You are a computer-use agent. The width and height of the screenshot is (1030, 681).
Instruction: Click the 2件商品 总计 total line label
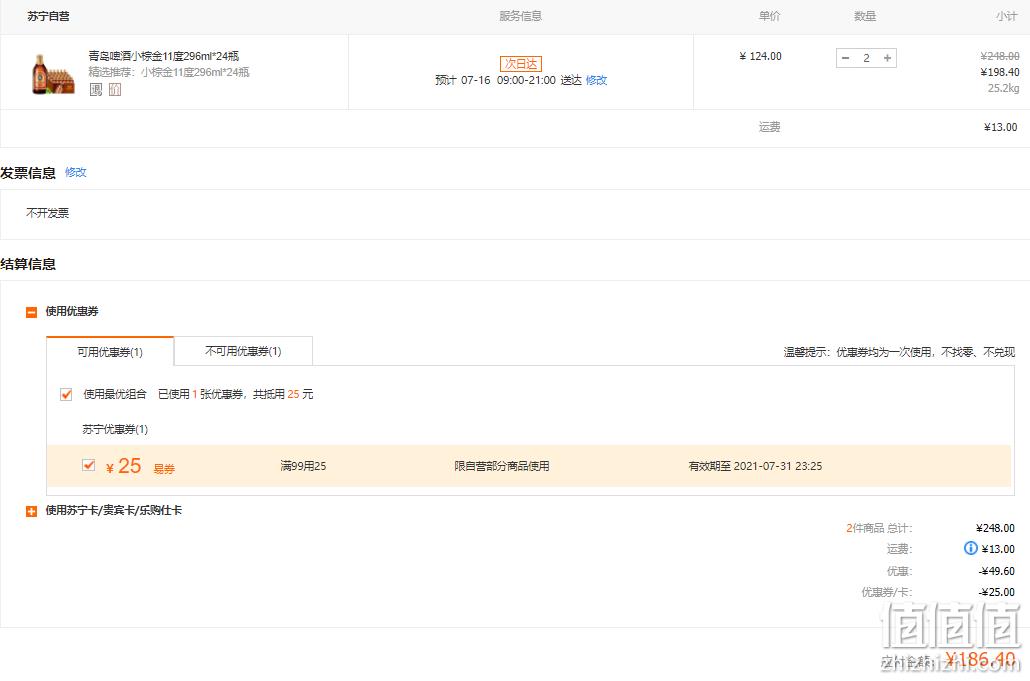879,528
